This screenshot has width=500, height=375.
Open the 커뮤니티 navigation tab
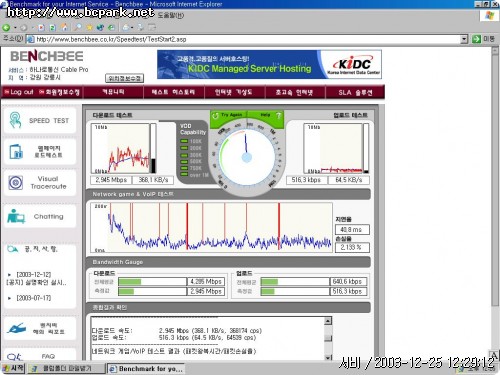tap(113, 92)
